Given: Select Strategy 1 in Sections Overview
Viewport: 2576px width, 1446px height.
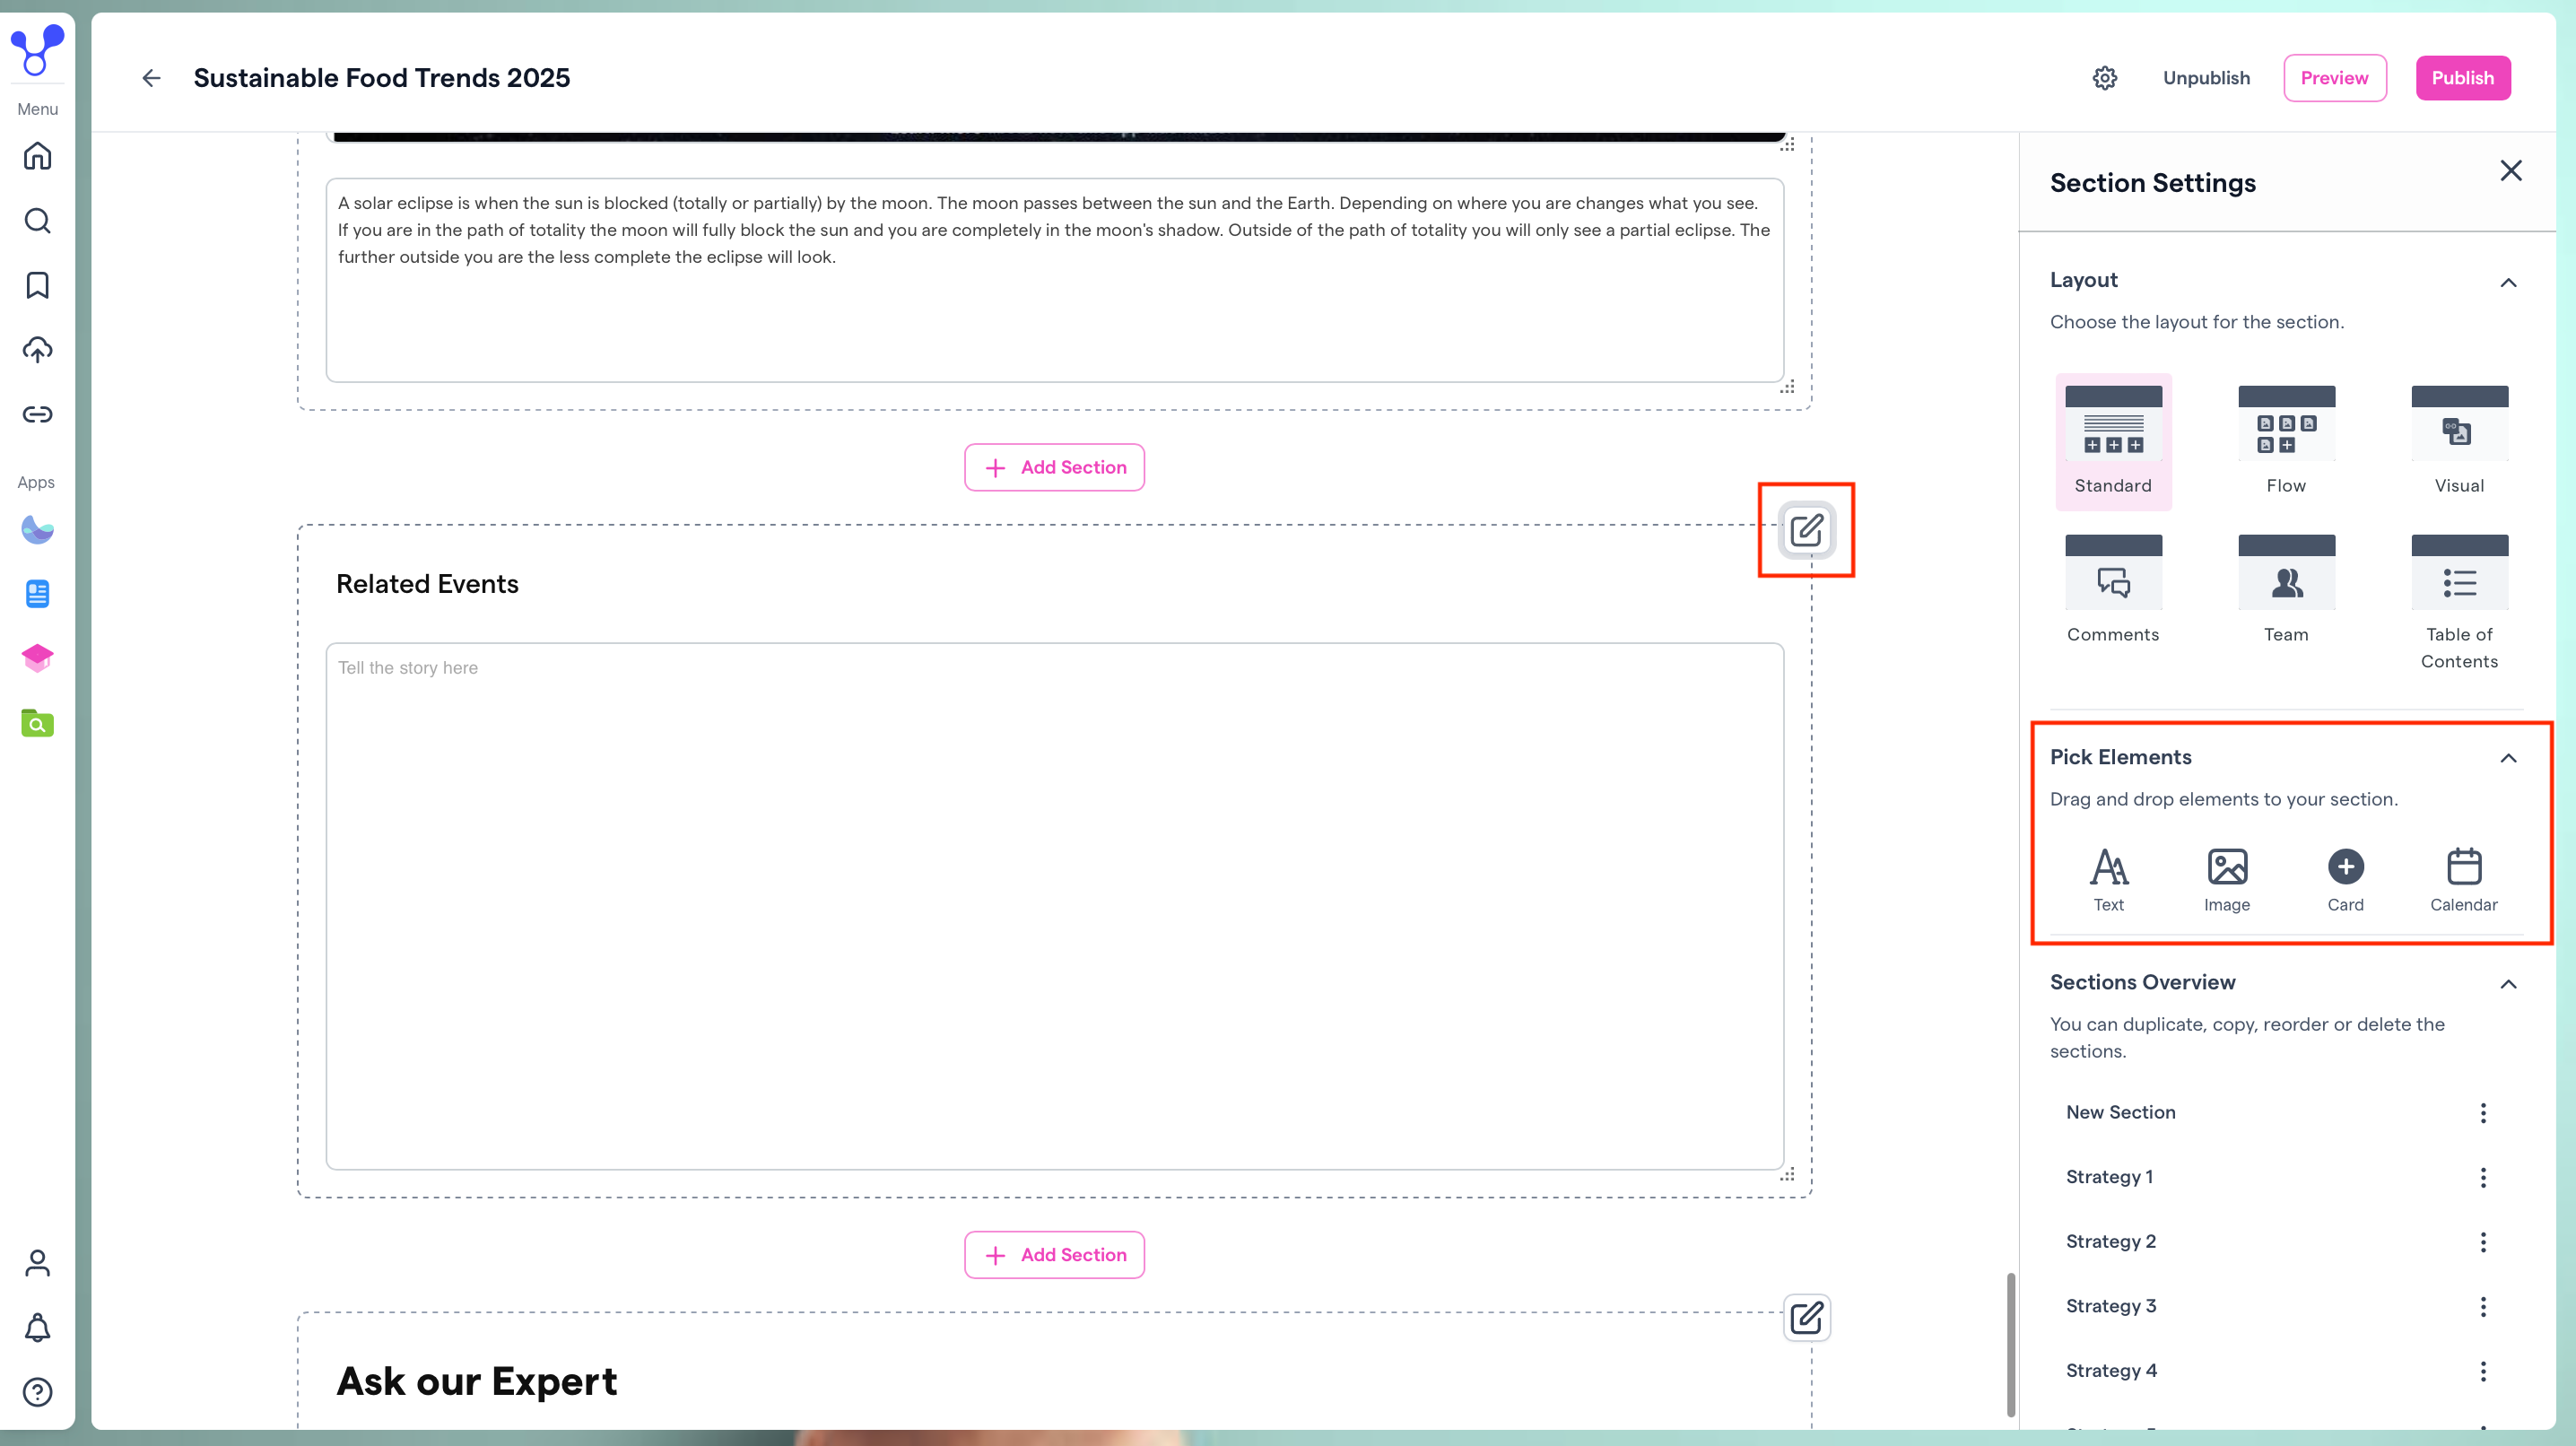Looking at the screenshot, I should 2109,1177.
